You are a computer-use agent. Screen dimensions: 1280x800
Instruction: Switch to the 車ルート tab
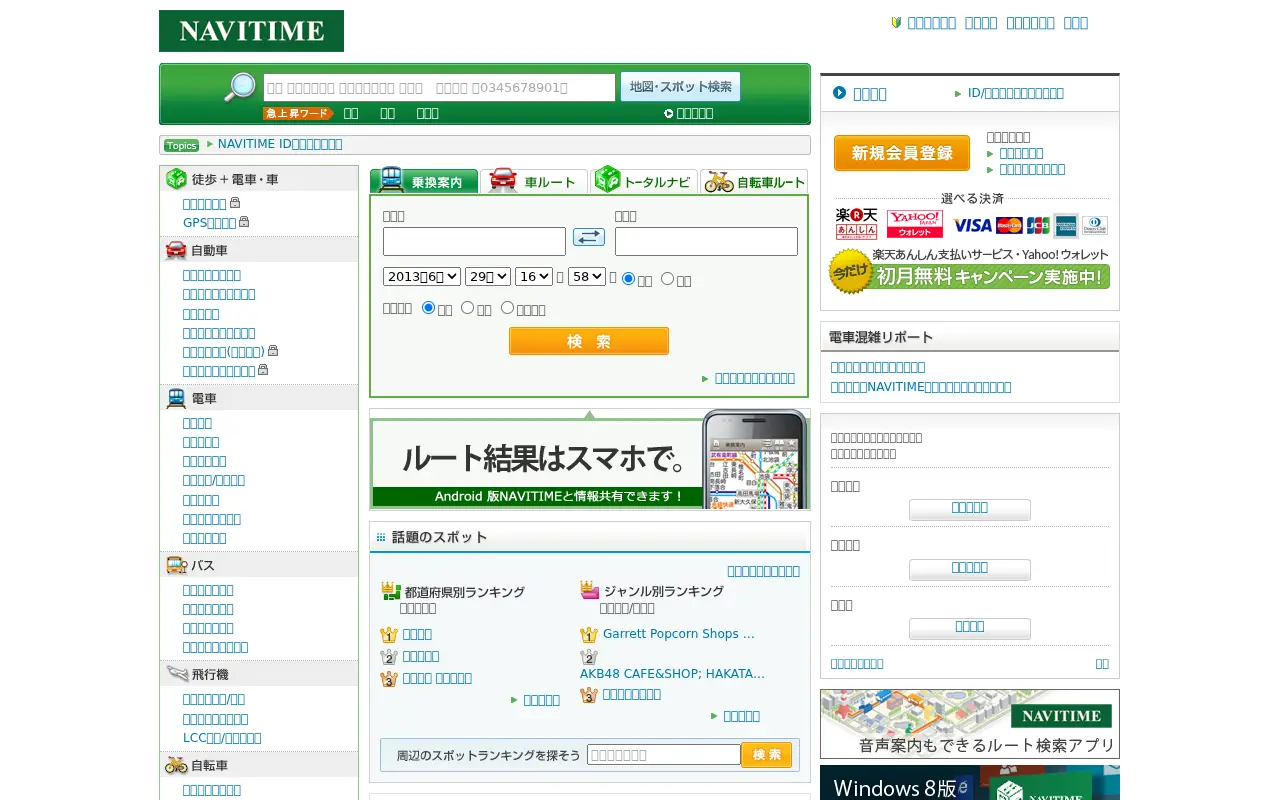pos(534,180)
